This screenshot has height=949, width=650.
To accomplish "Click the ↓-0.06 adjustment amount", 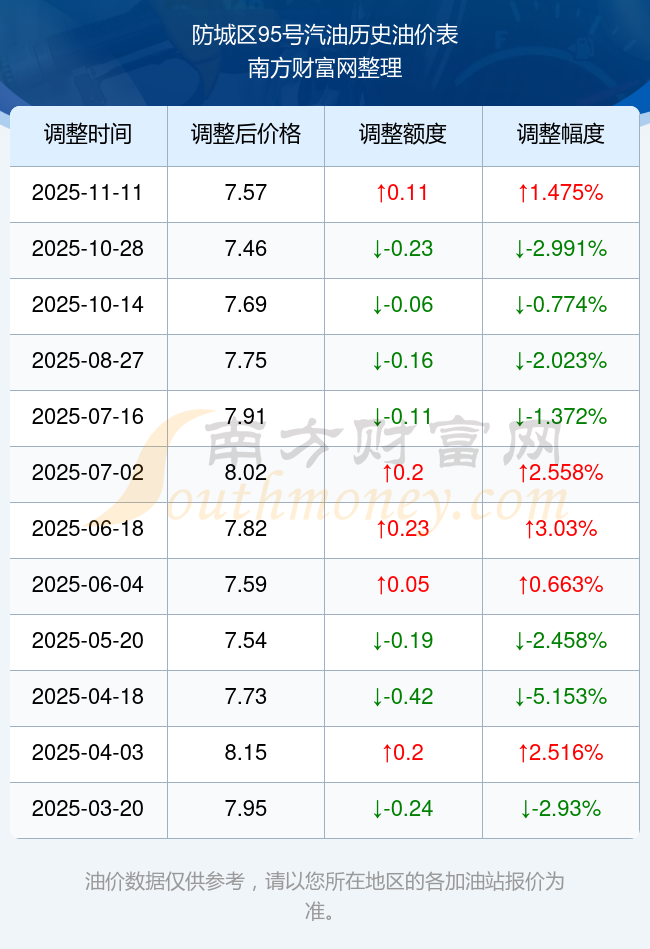I will pos(402,305).
